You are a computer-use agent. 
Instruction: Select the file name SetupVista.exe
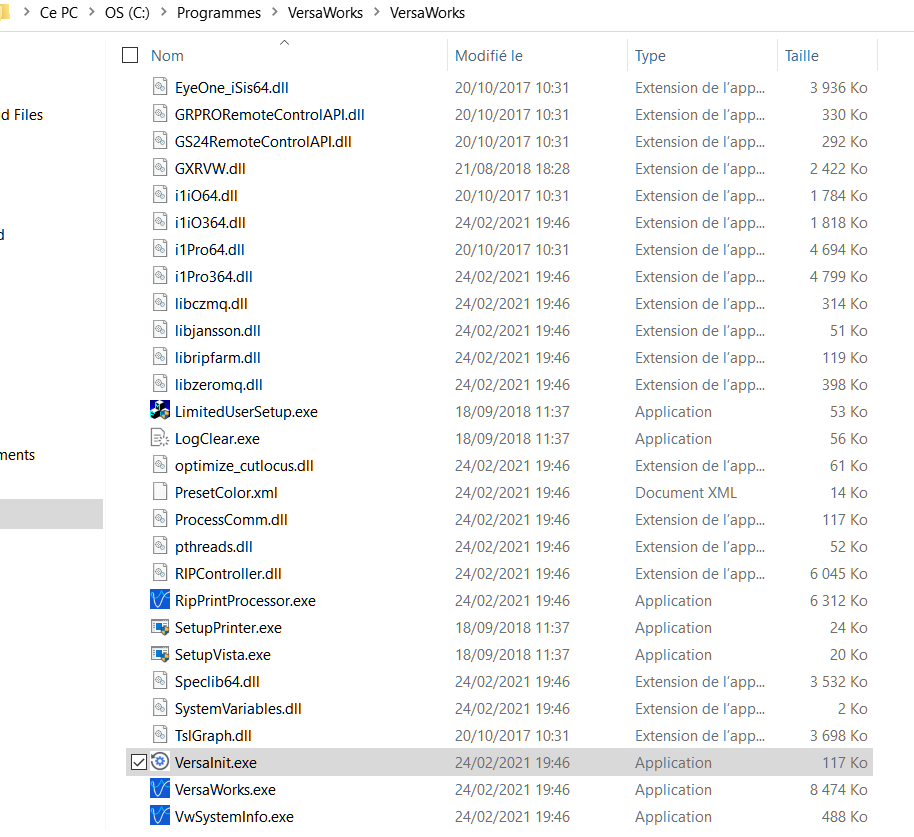(223, 655)
